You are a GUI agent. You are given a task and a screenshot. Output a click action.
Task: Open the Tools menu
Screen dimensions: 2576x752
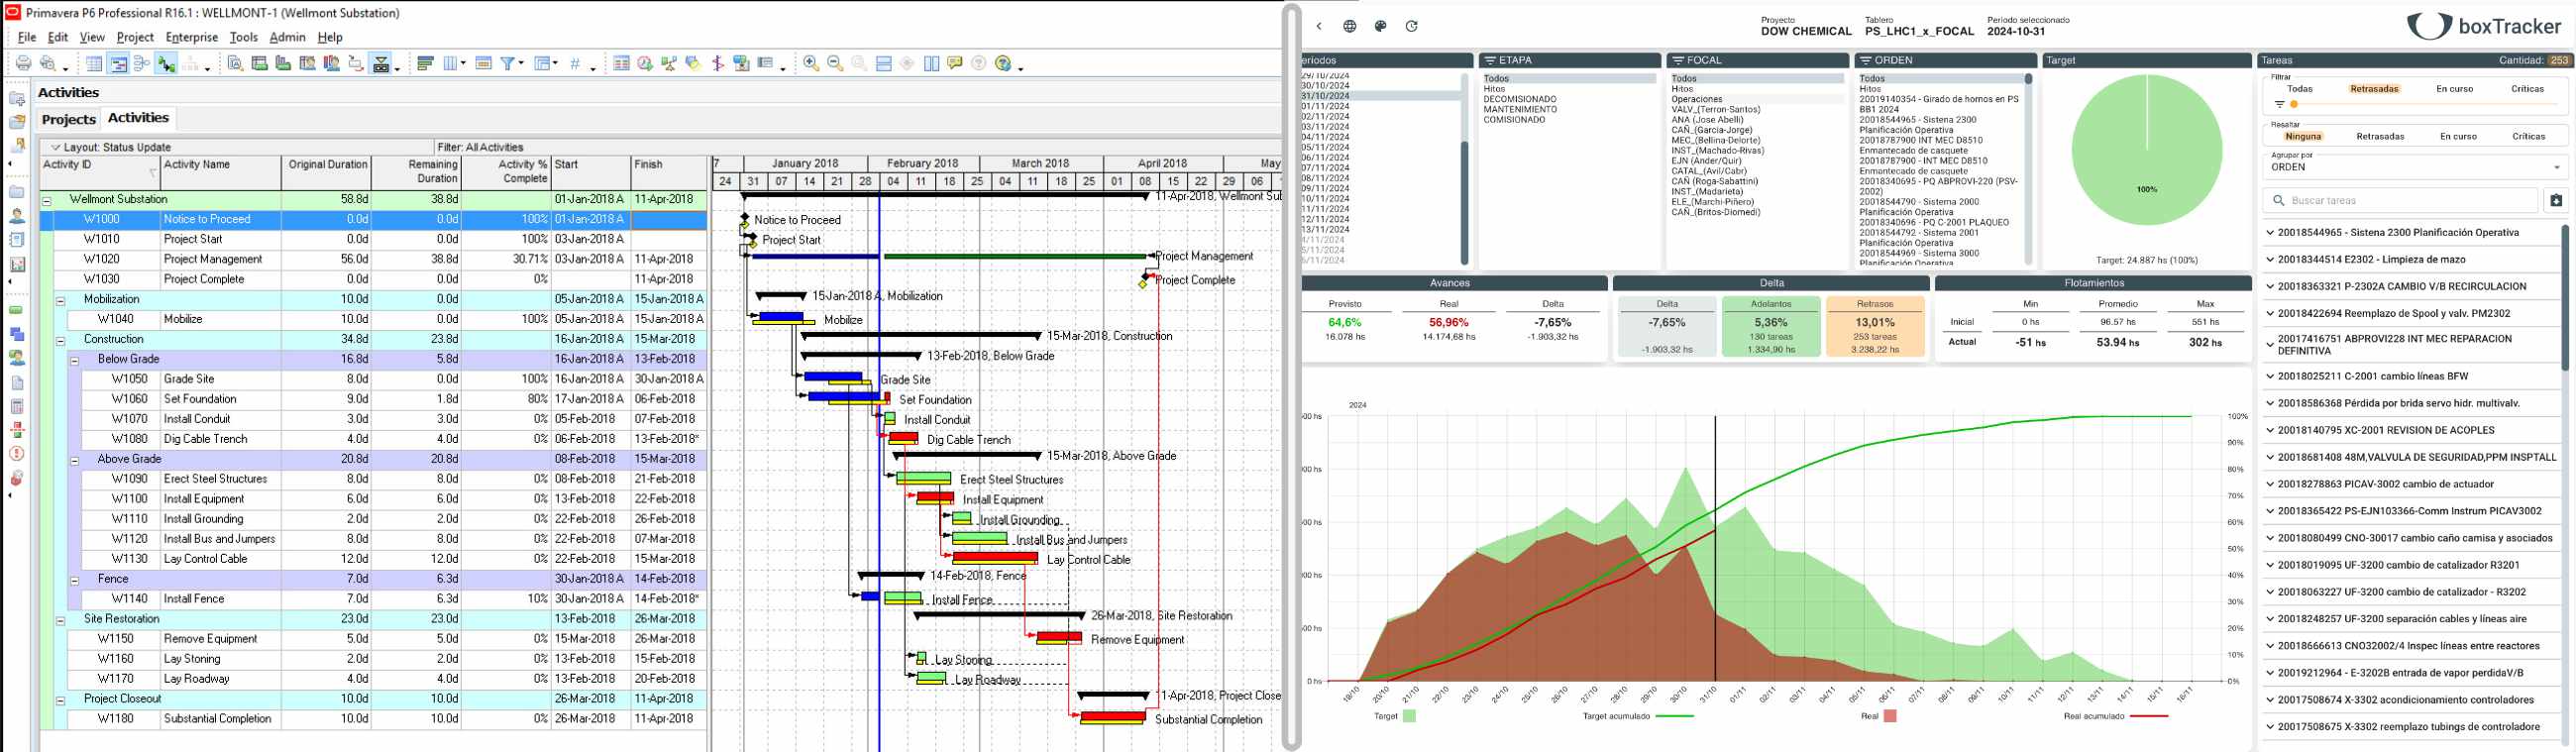[243, 37]
